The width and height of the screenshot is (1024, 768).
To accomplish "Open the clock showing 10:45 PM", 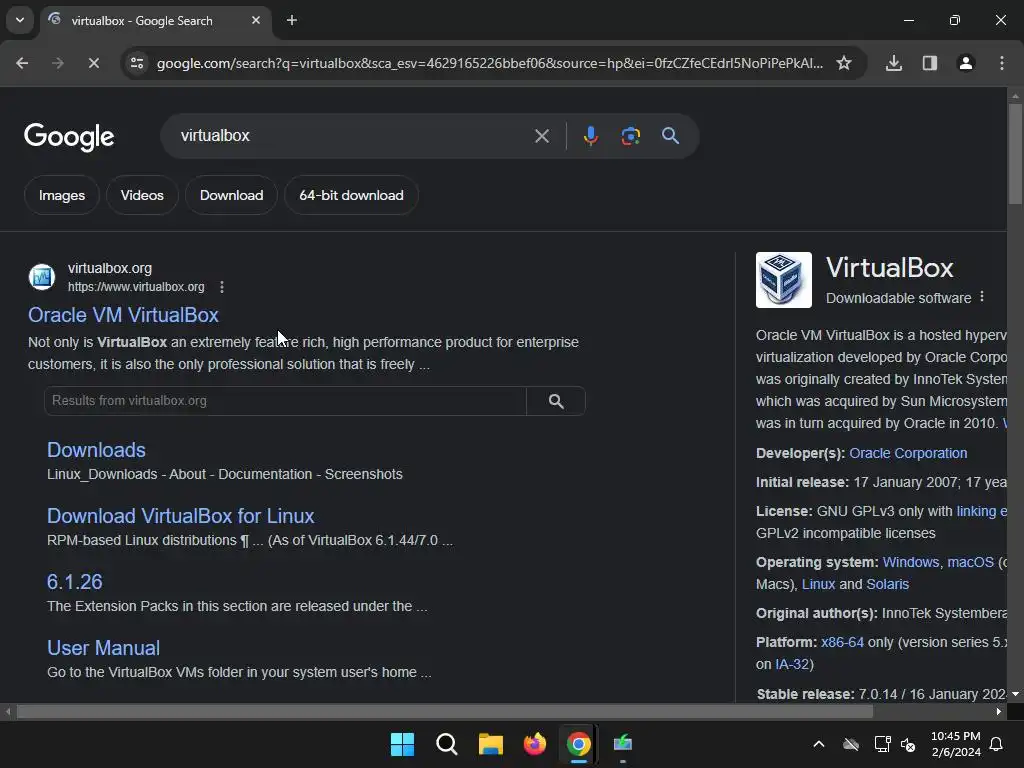I will click(955, 744).
